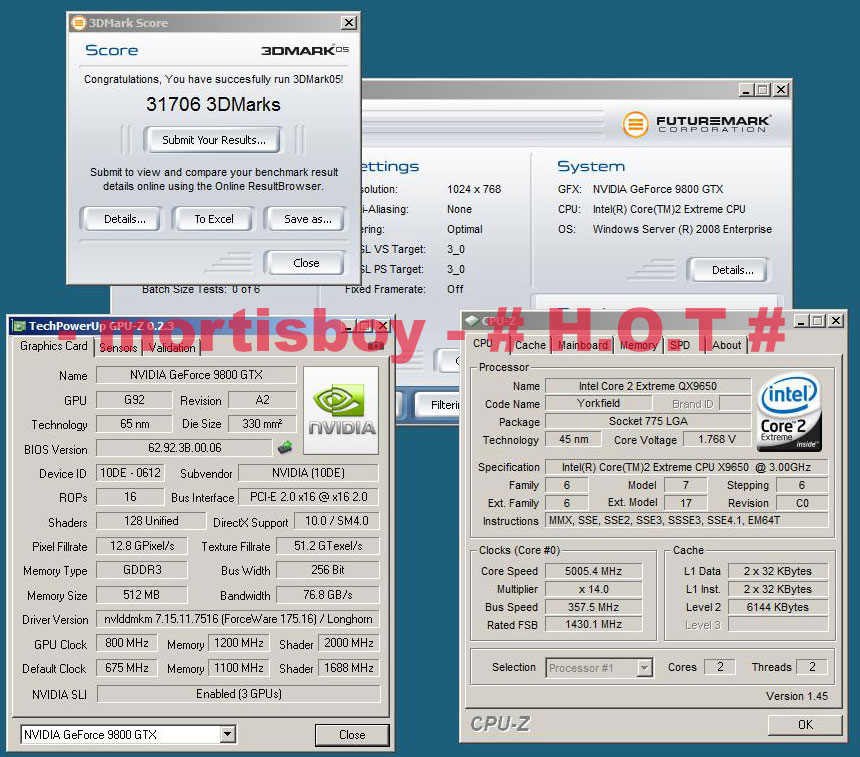The image size is (860, 757).
Task: Click the Core Voltage 1.768 V value
Action: tap(717, 439)
